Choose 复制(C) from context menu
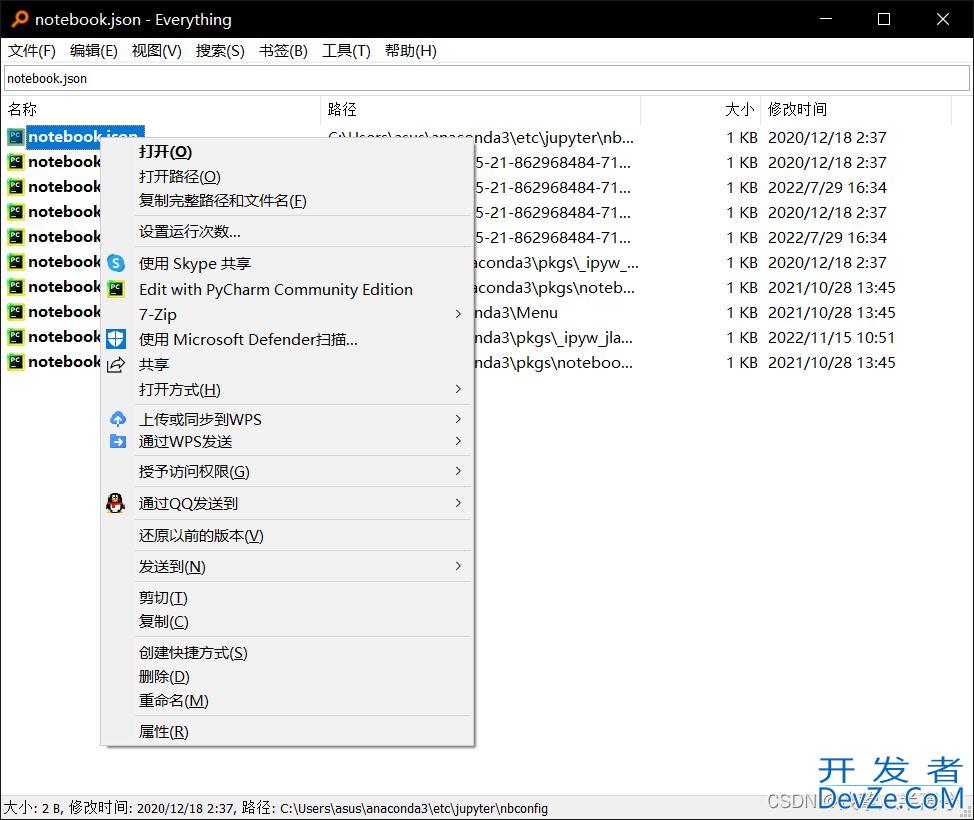 pos(163,622)
